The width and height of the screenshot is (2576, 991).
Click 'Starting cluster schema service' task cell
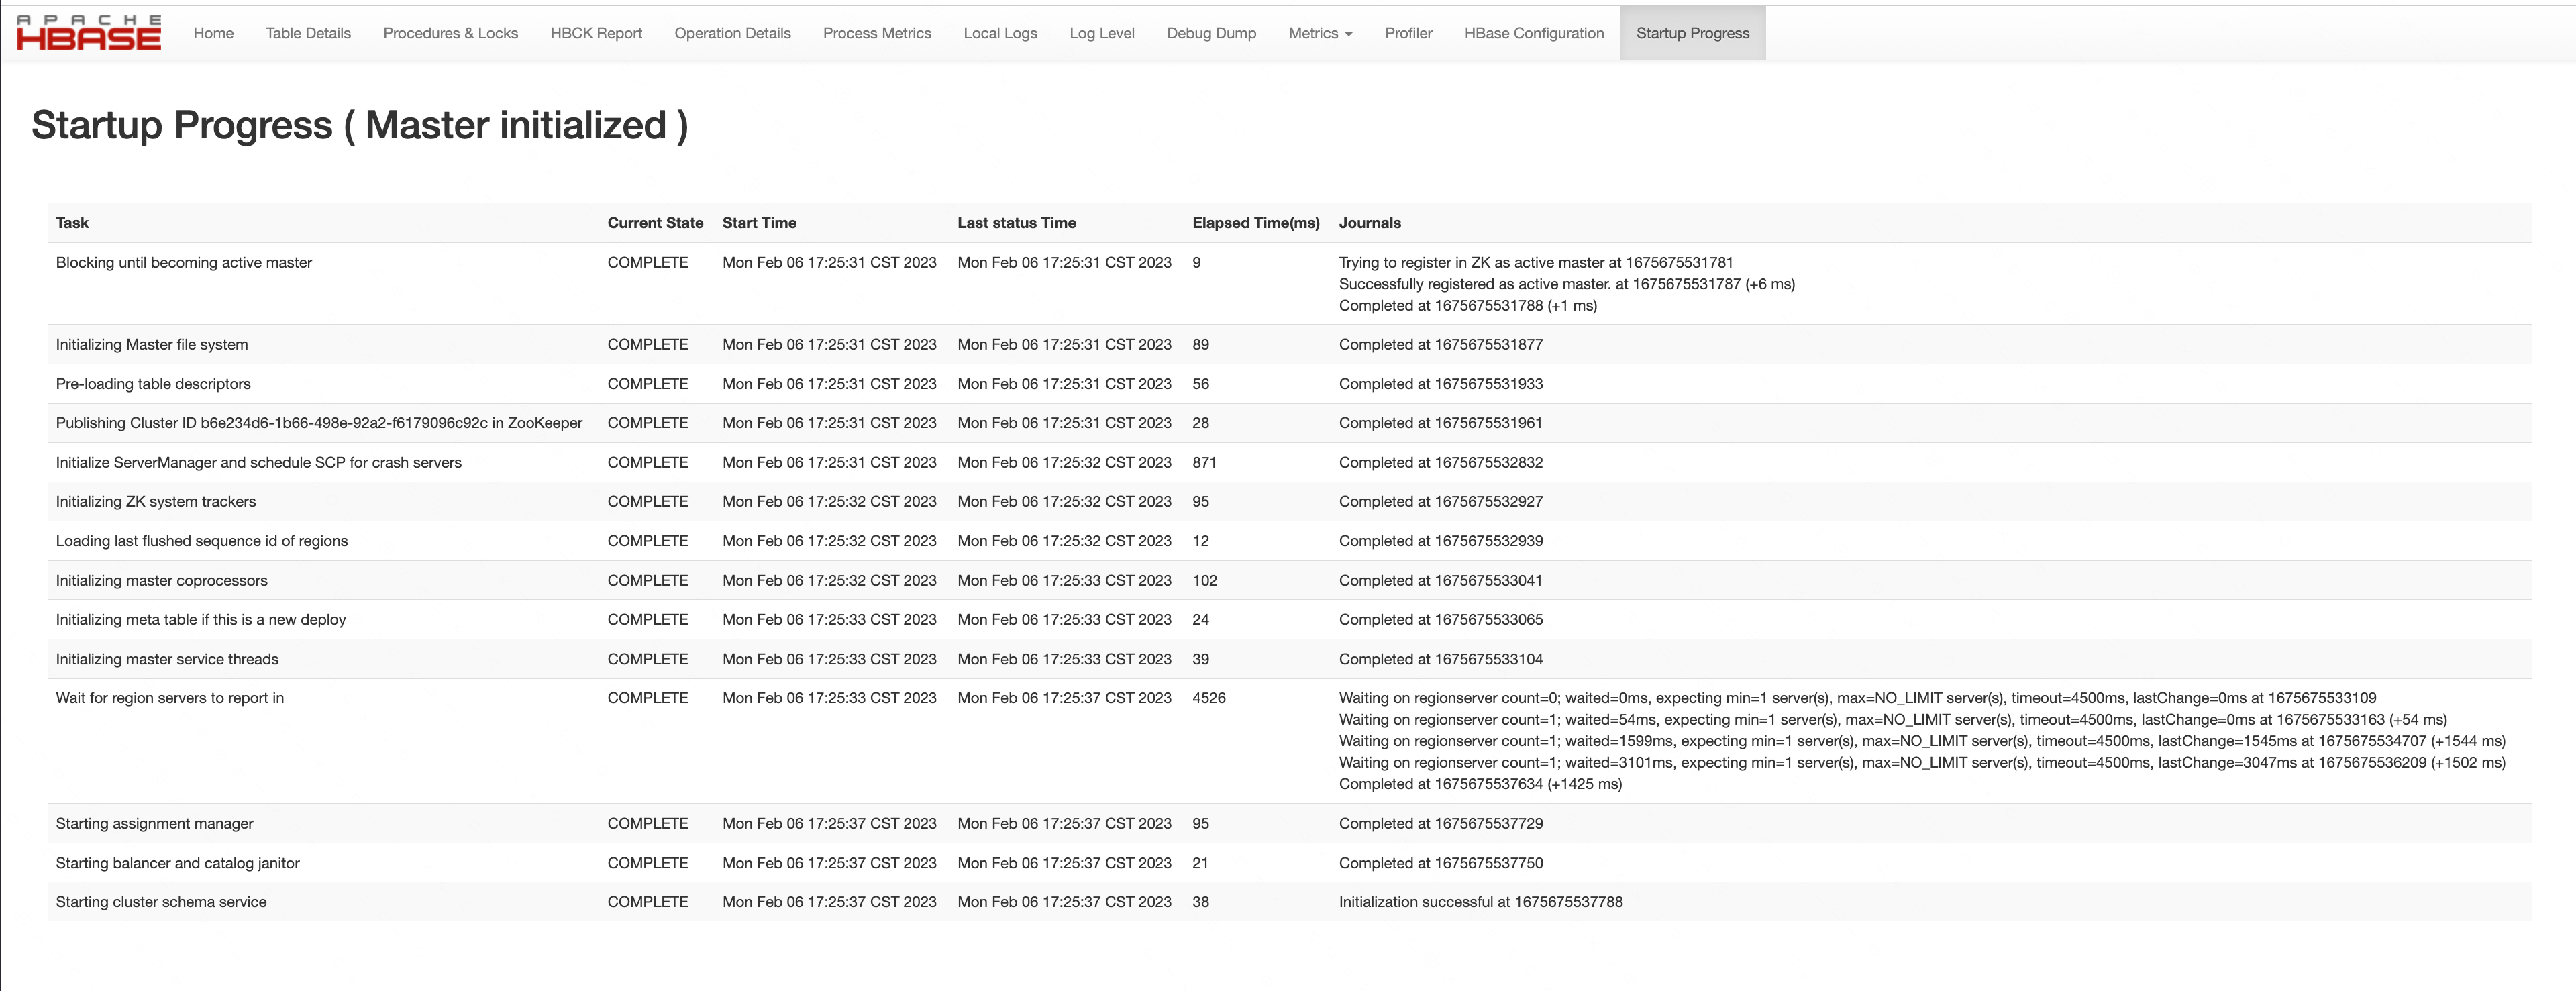pyautogui.click(x=161, y=902)
